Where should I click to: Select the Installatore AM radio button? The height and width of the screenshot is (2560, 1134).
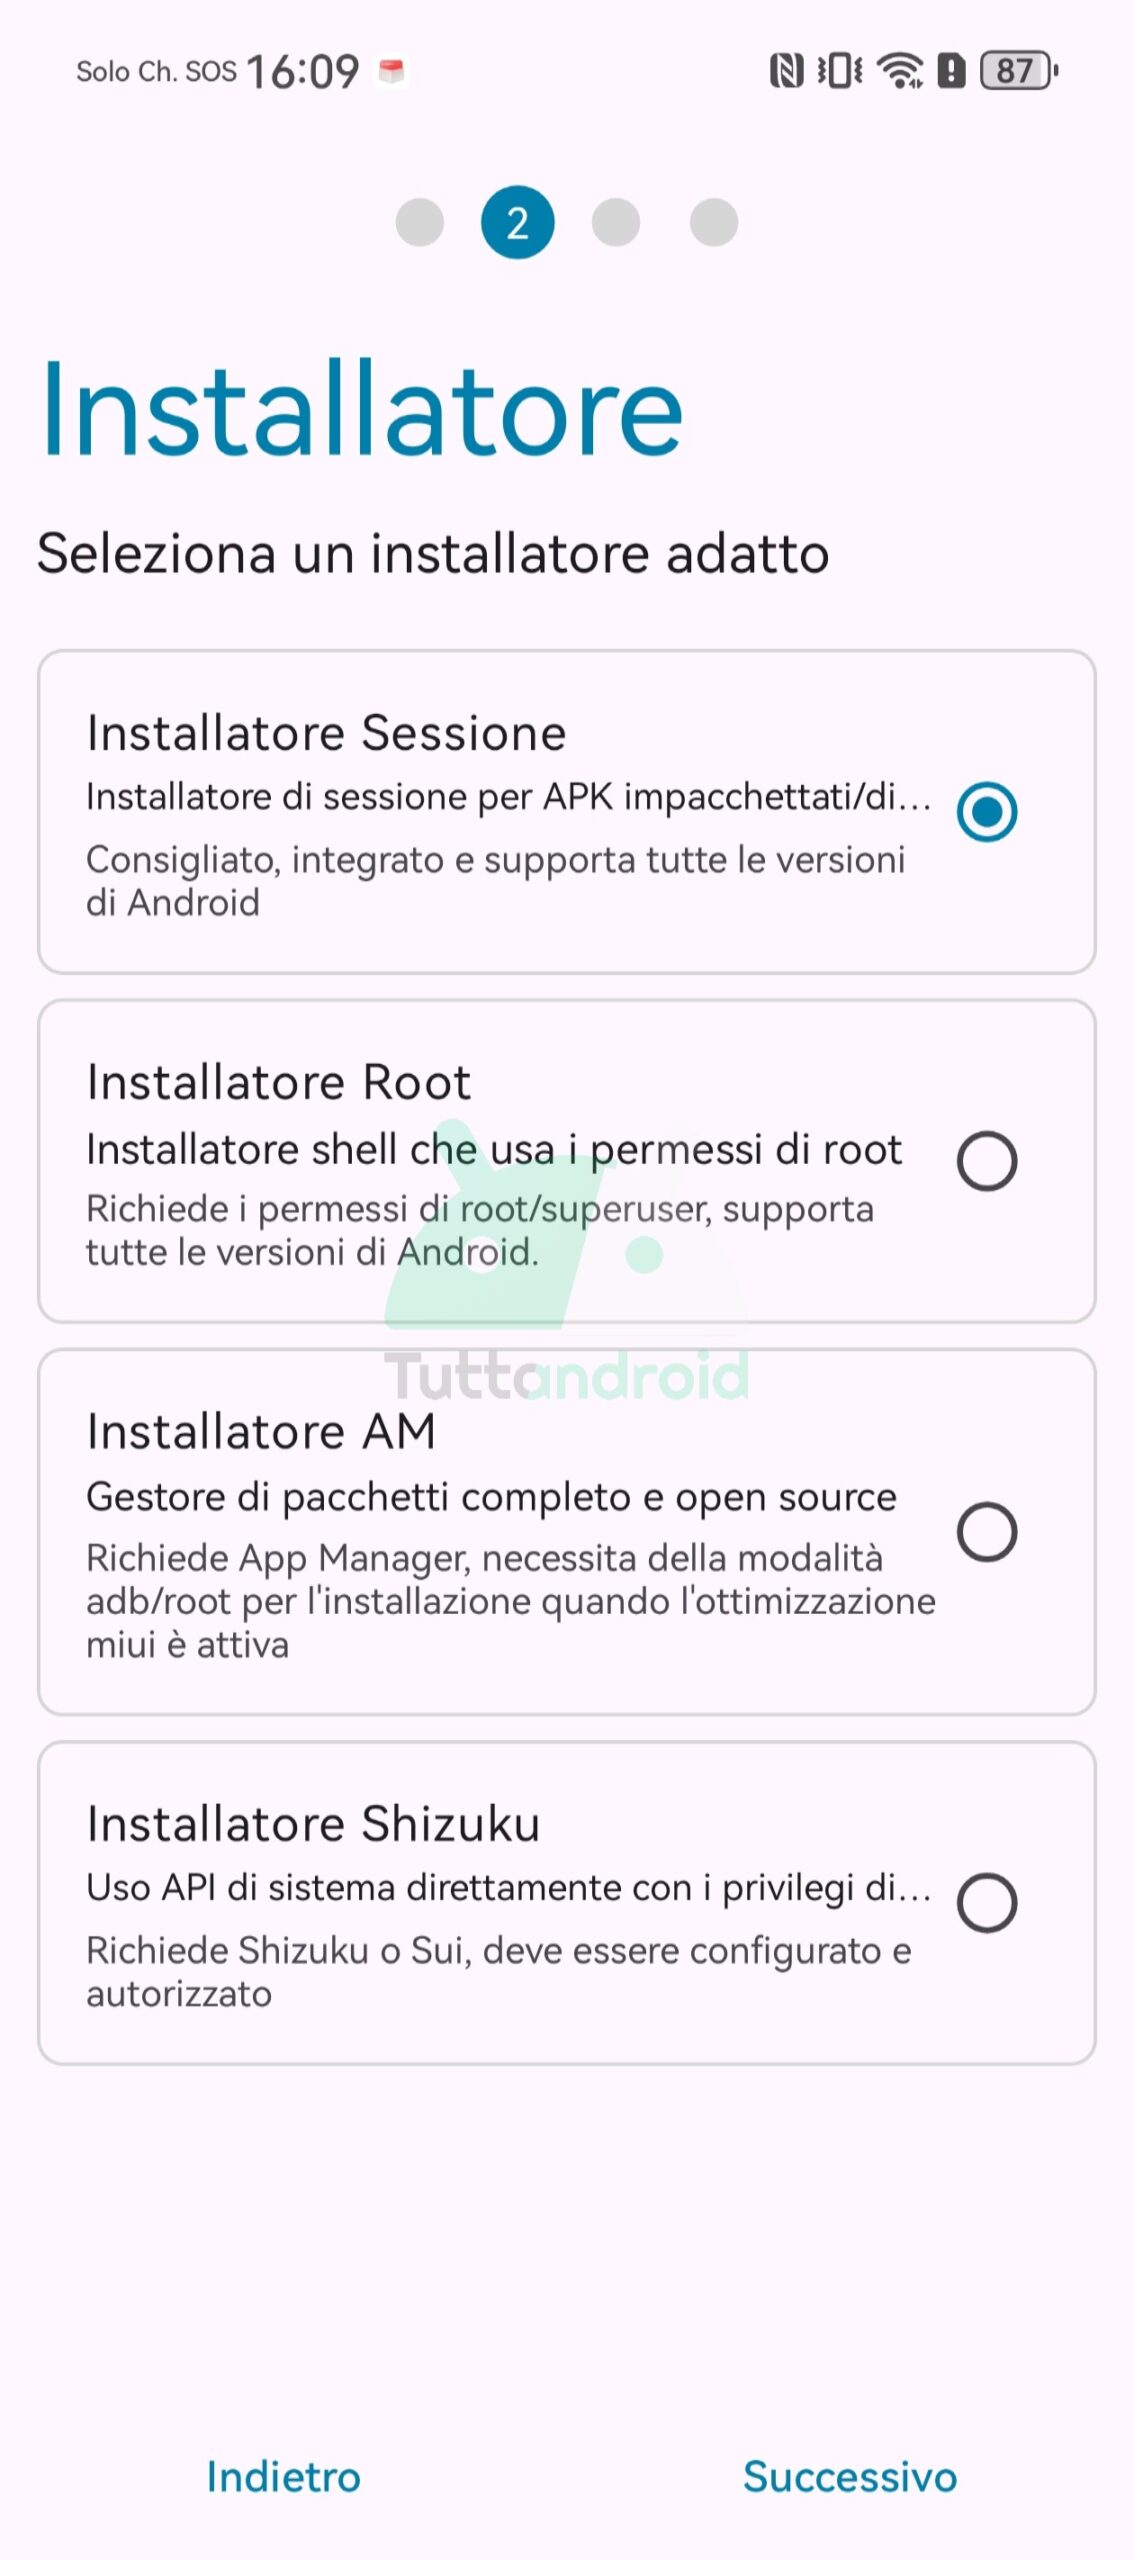click(x=986, y=1532)
